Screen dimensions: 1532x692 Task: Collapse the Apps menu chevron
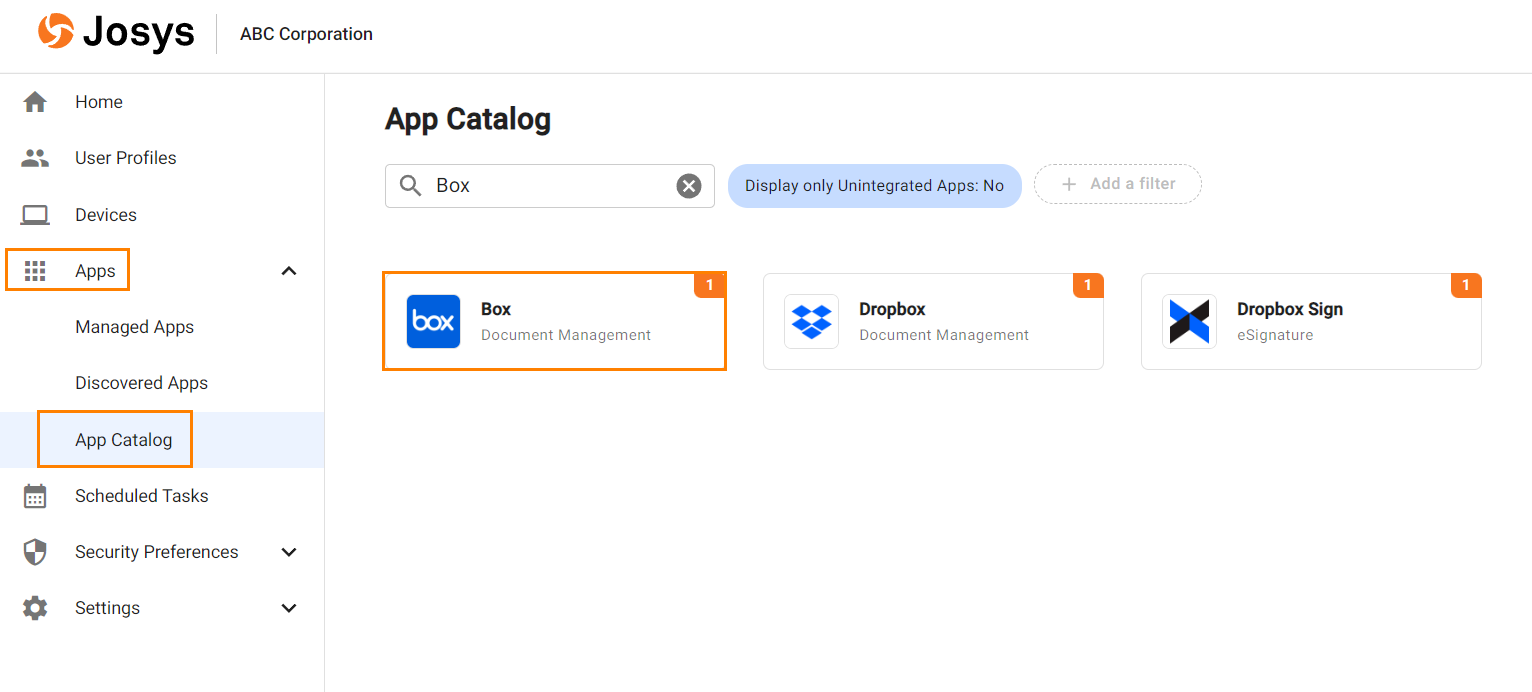point(289,271)
